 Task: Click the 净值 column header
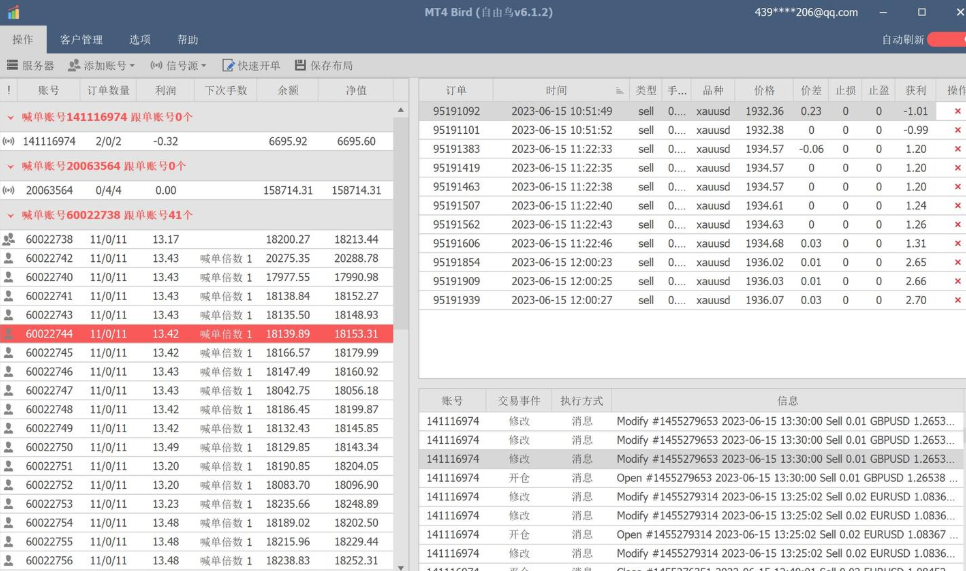tap(356, 90)
